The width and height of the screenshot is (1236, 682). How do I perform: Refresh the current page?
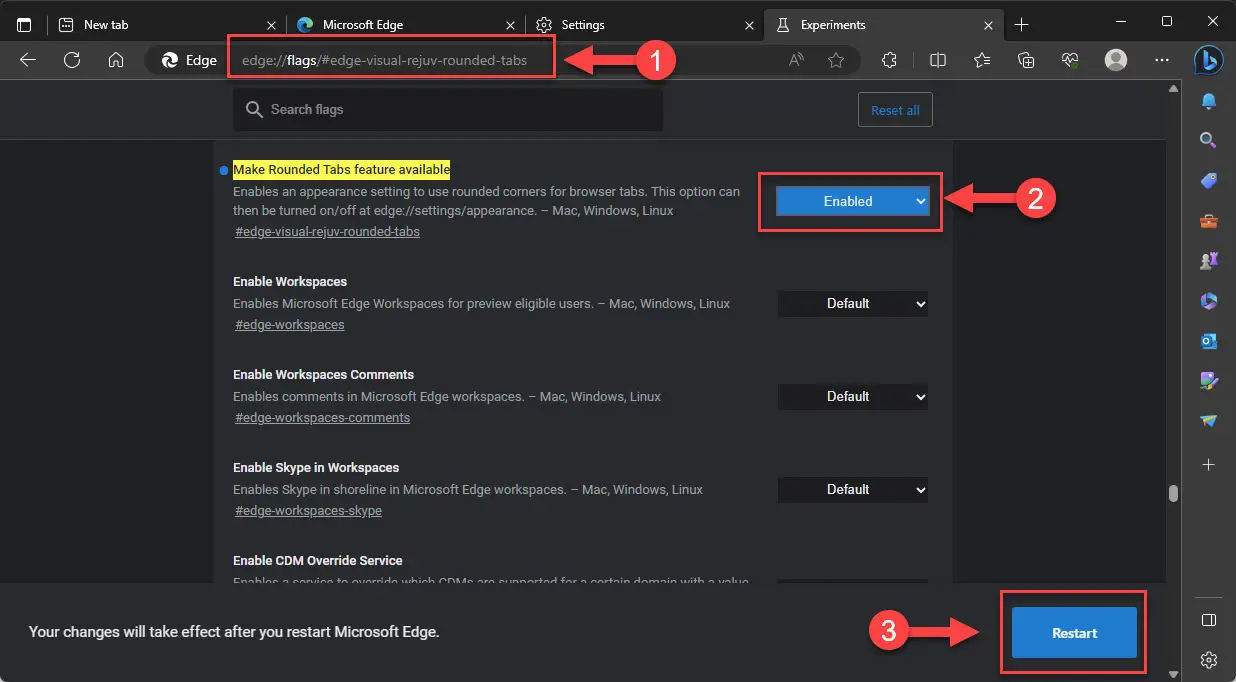click(x=72, y=60)
